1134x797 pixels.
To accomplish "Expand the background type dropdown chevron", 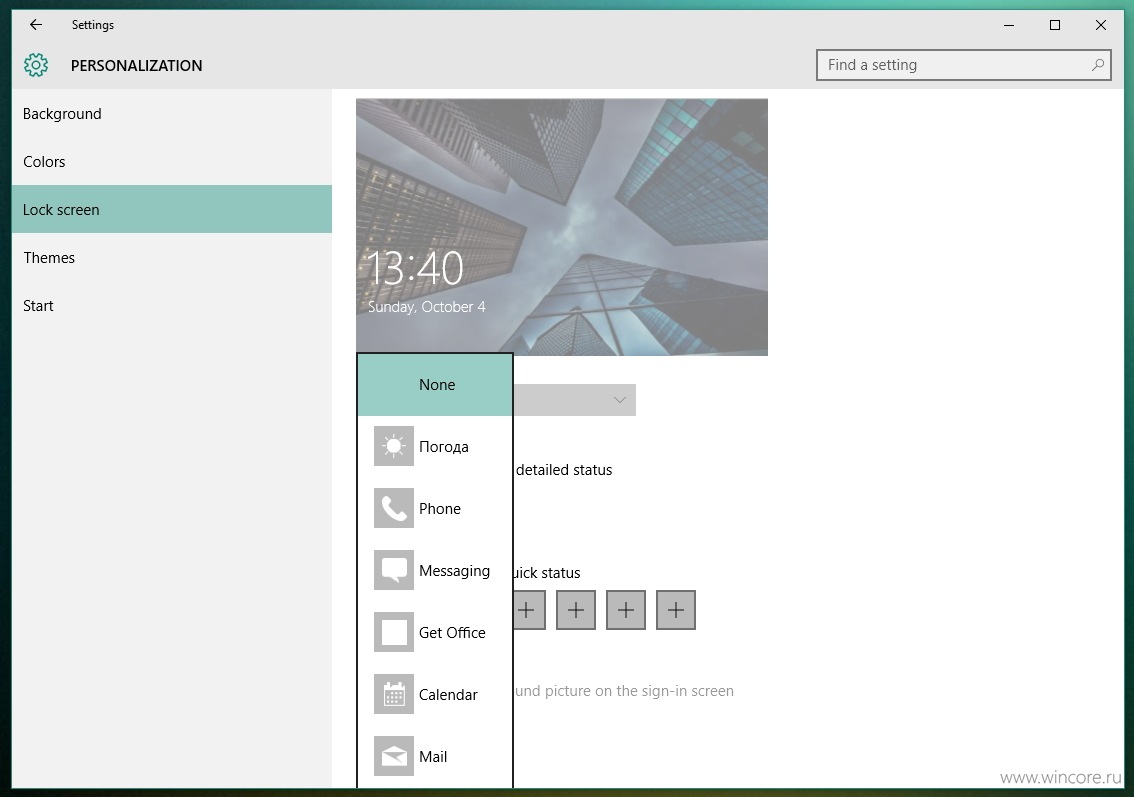I will coord(619,400).
